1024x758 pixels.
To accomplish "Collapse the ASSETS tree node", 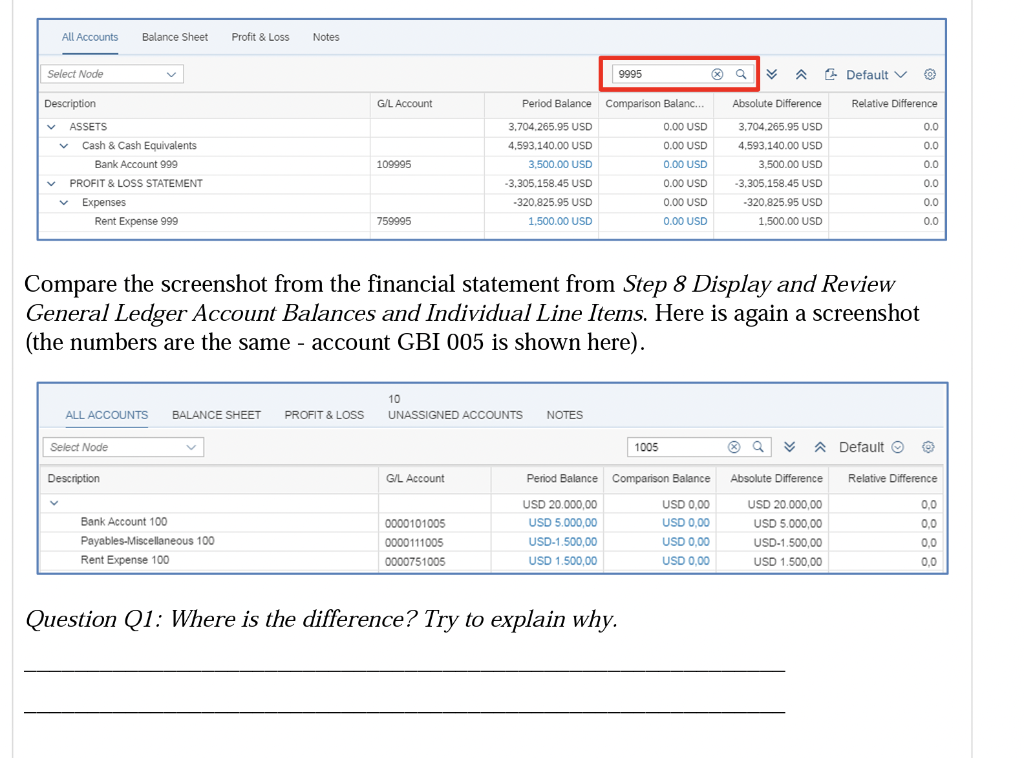I will 52,126.
